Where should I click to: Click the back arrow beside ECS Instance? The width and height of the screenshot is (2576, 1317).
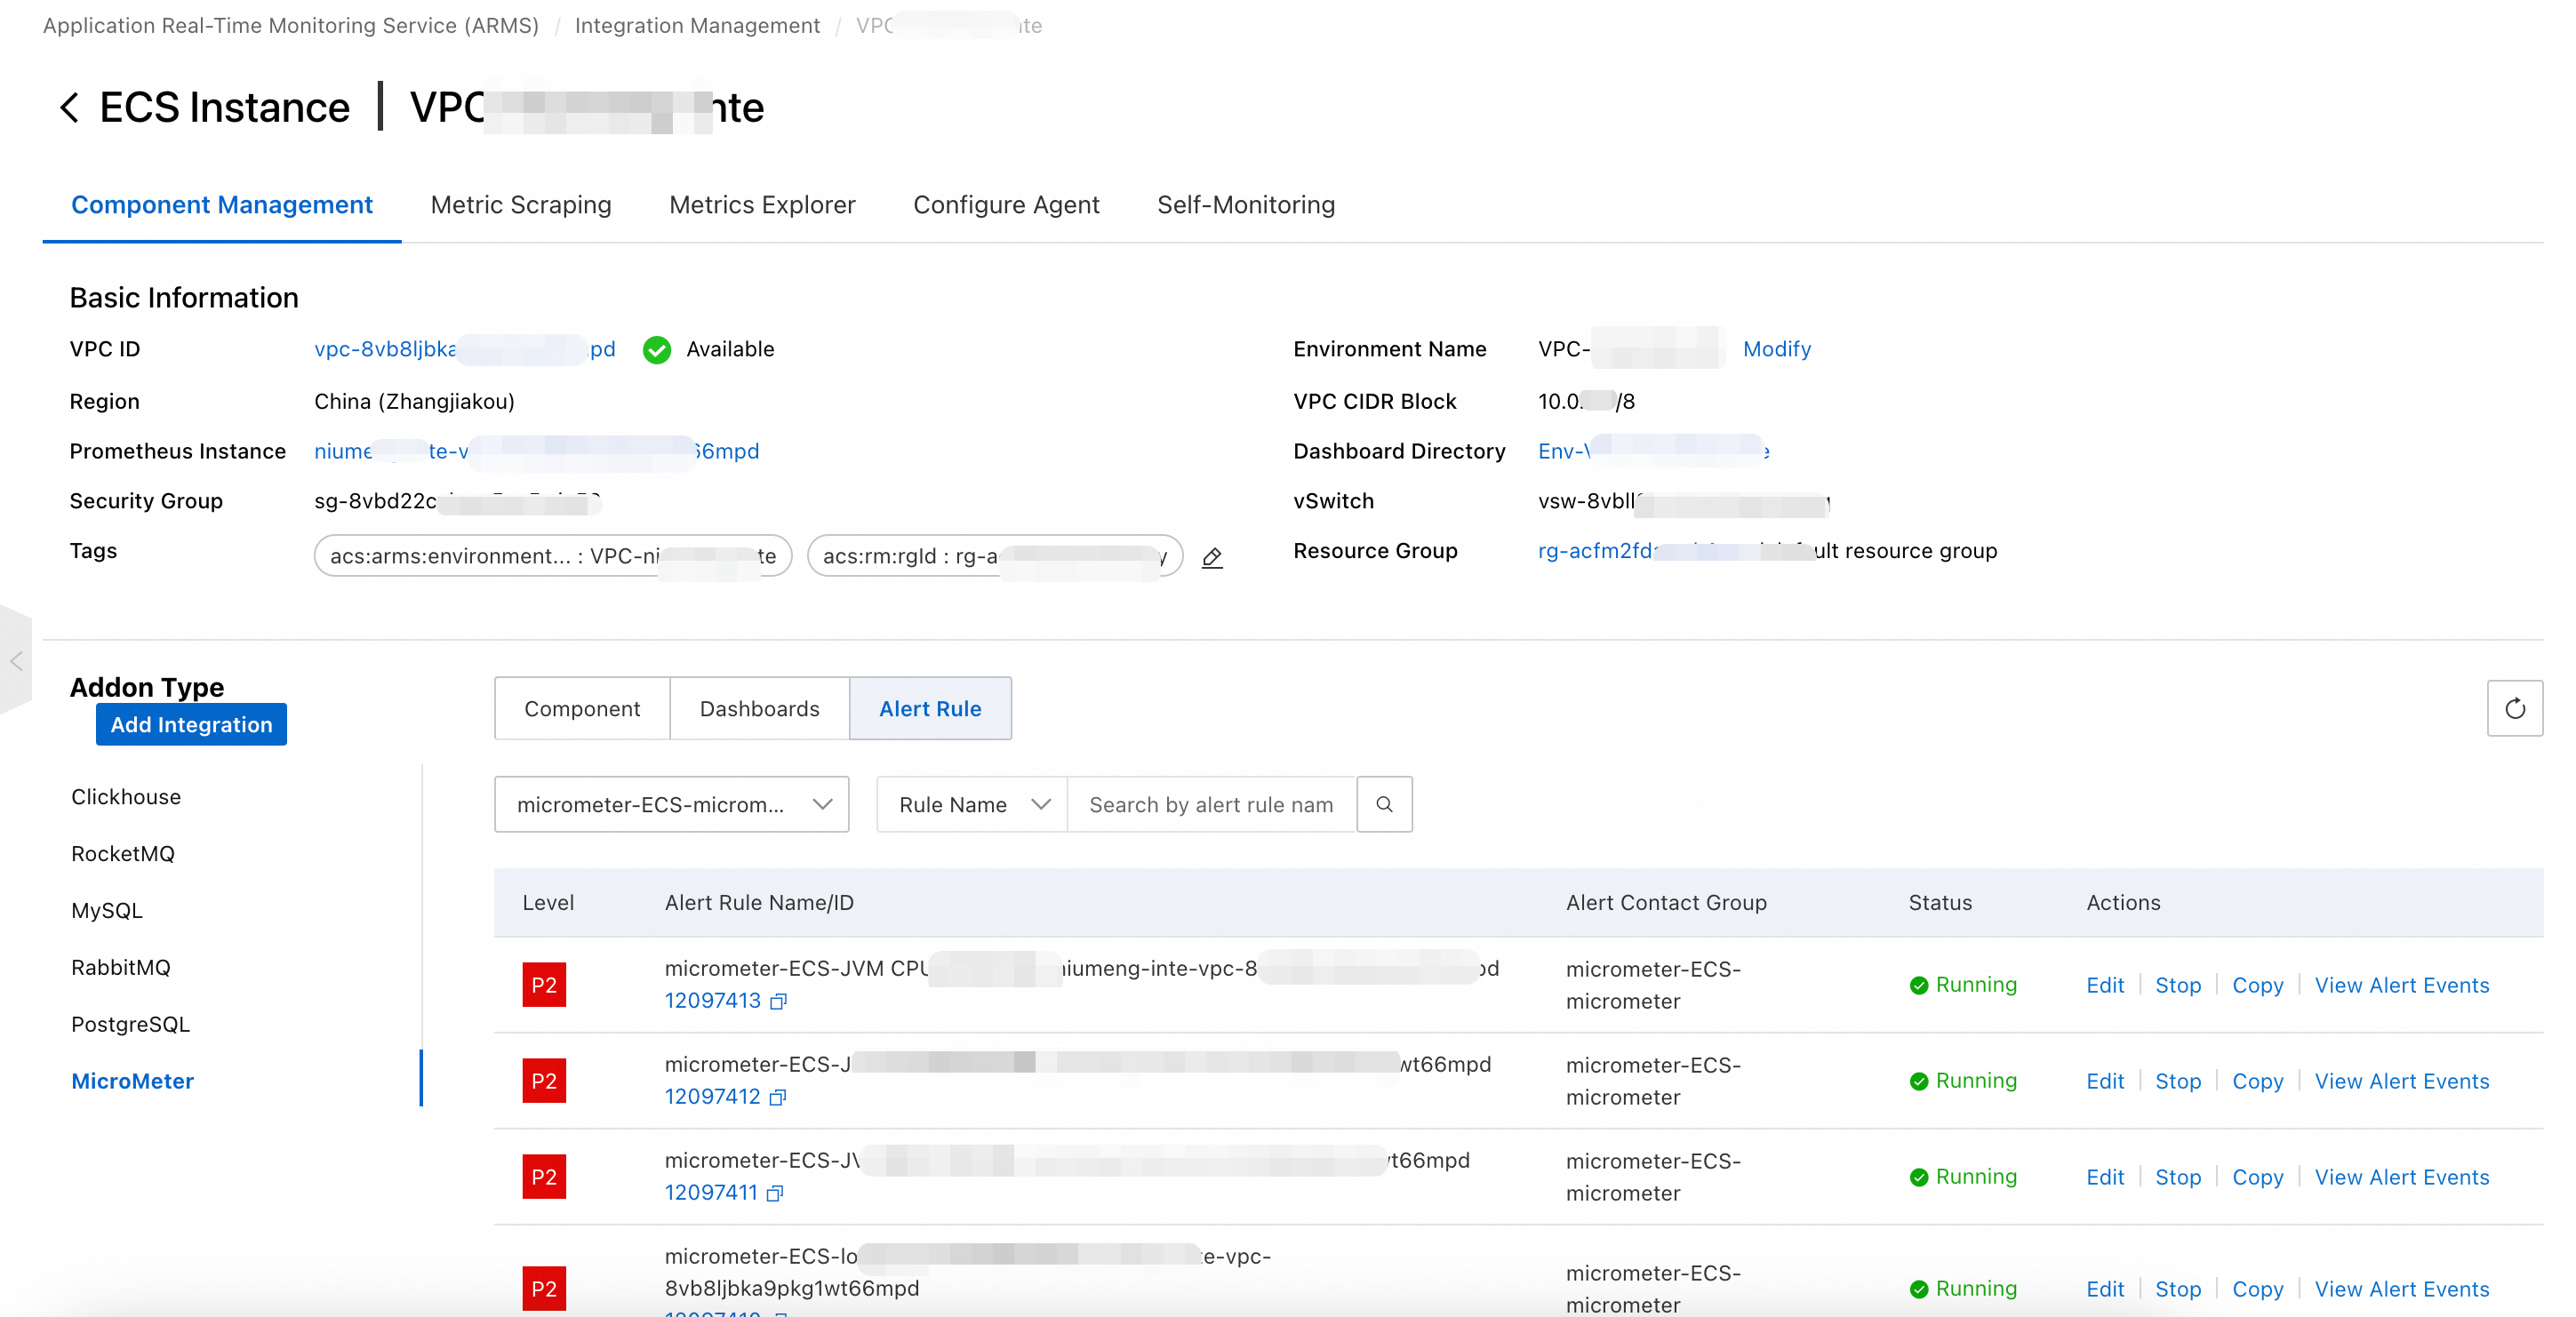(69, 107)
